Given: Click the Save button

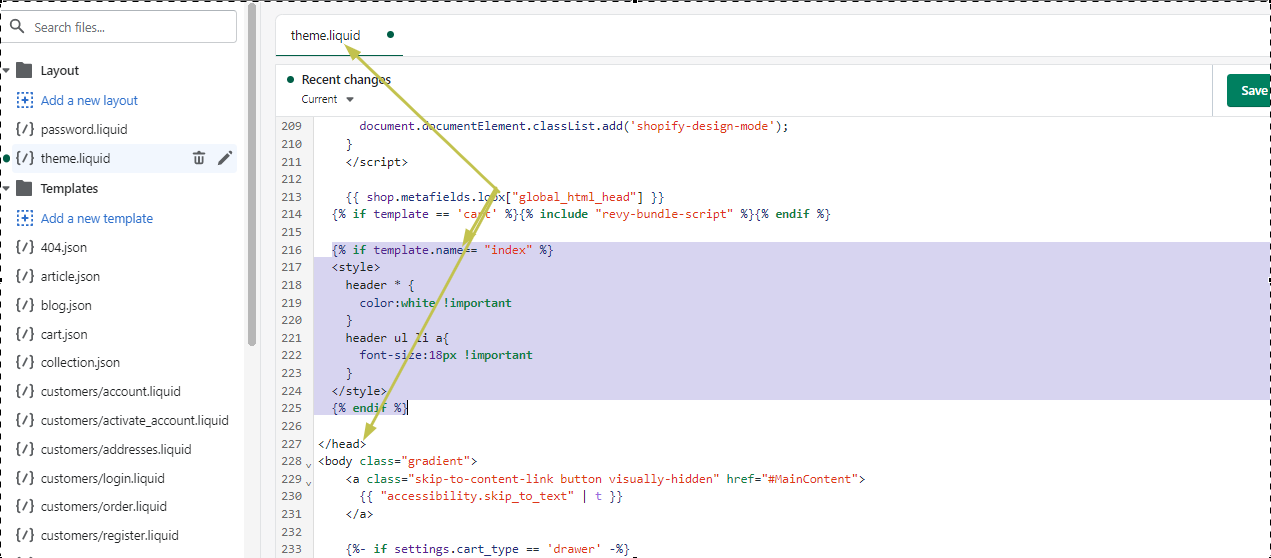Looking at the screenshot, I should (x=1250, y=90).
